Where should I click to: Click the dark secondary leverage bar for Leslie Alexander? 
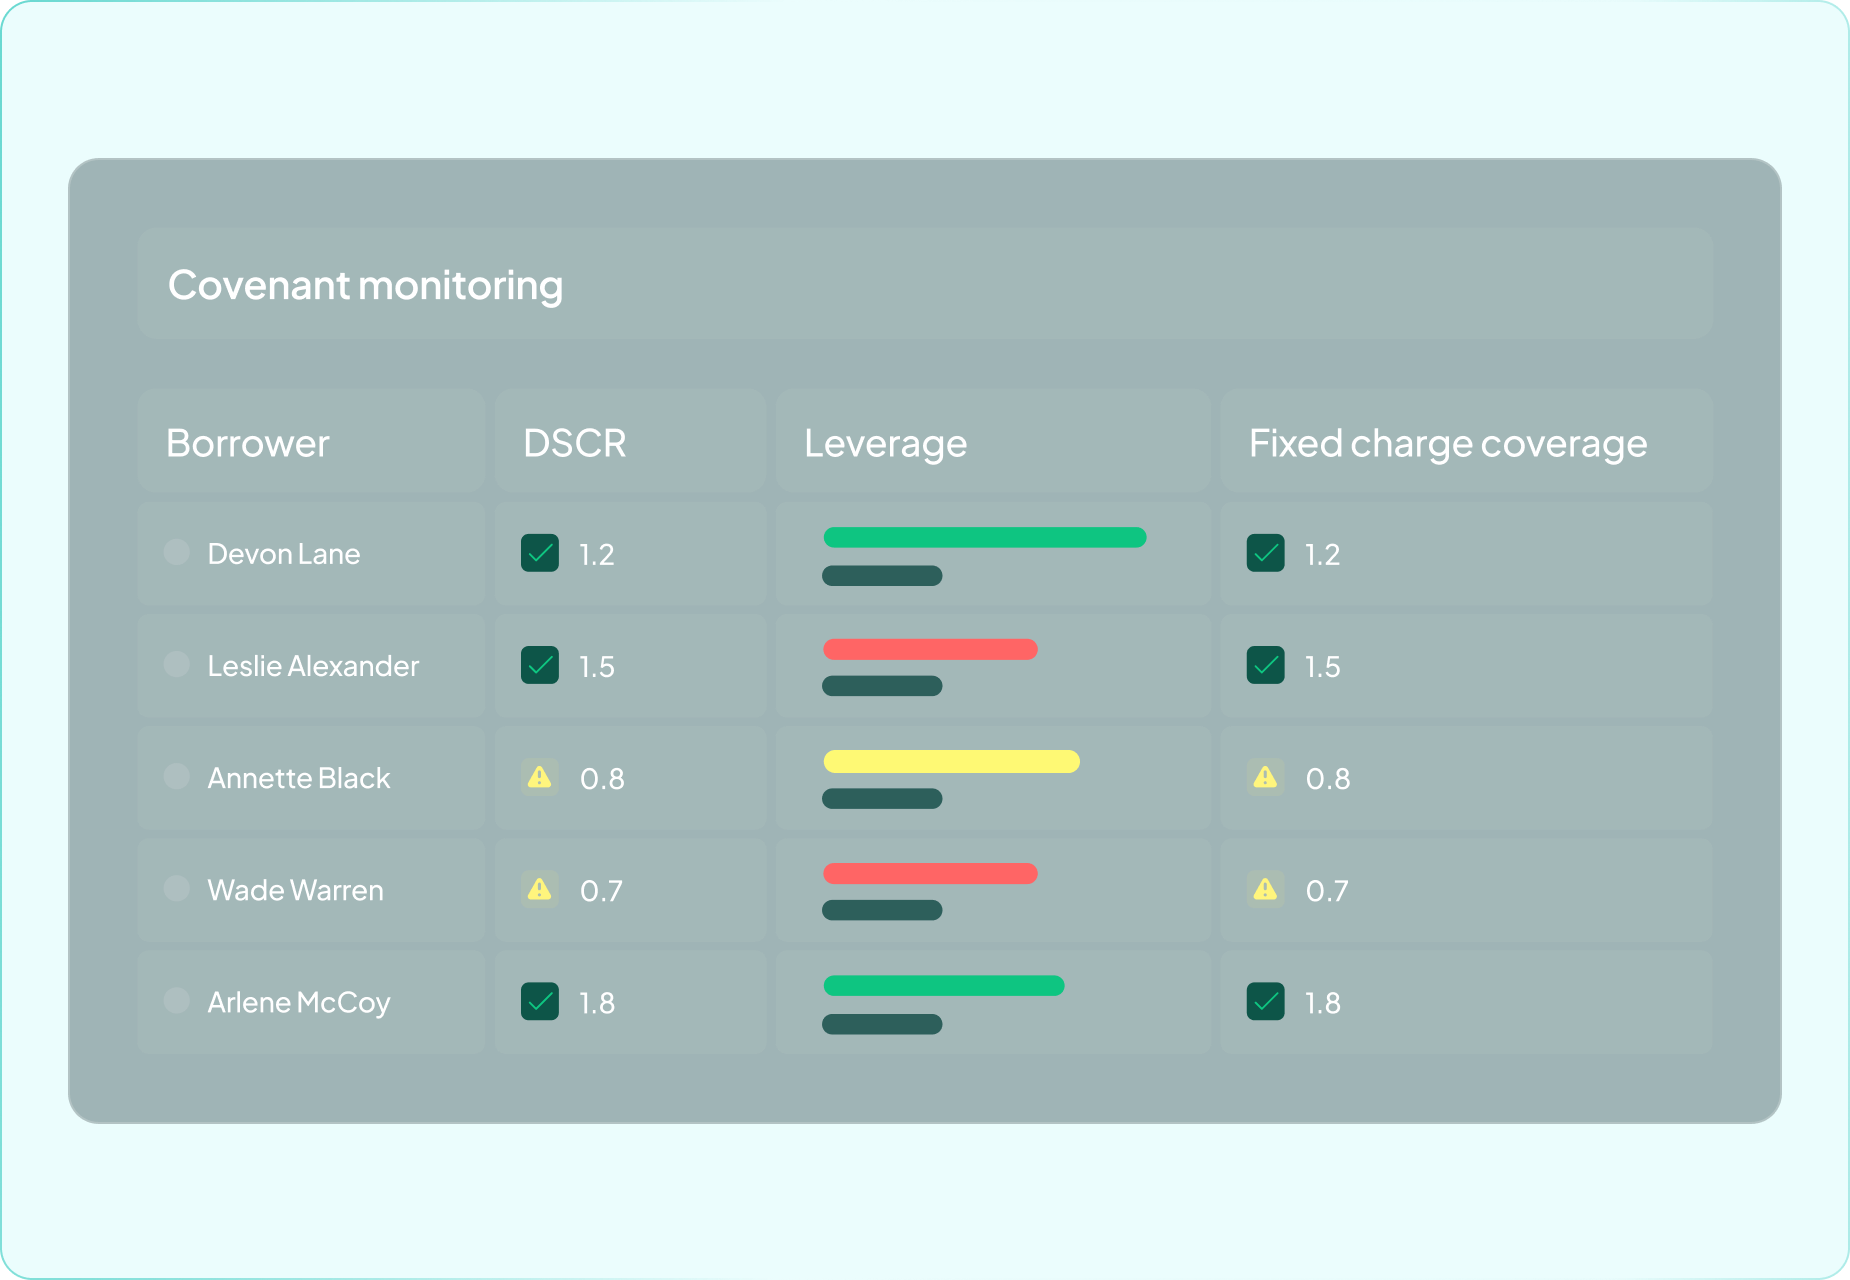coord(882,686)
